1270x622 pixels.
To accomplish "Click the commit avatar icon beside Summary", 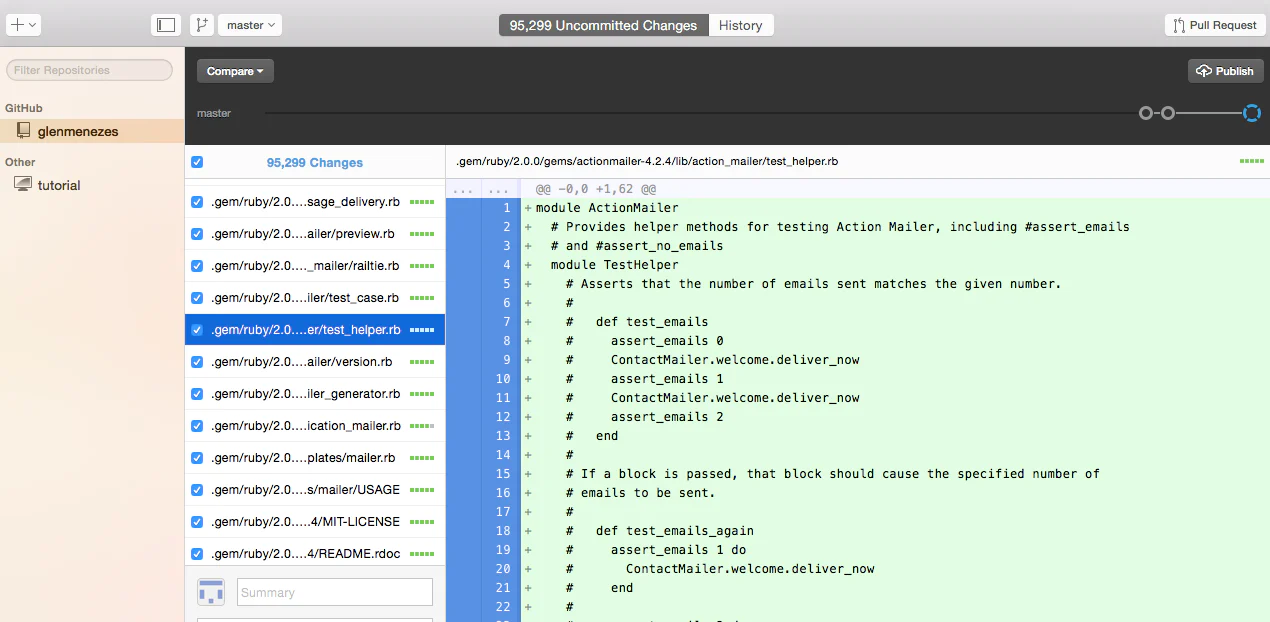I will coord(210,592).
